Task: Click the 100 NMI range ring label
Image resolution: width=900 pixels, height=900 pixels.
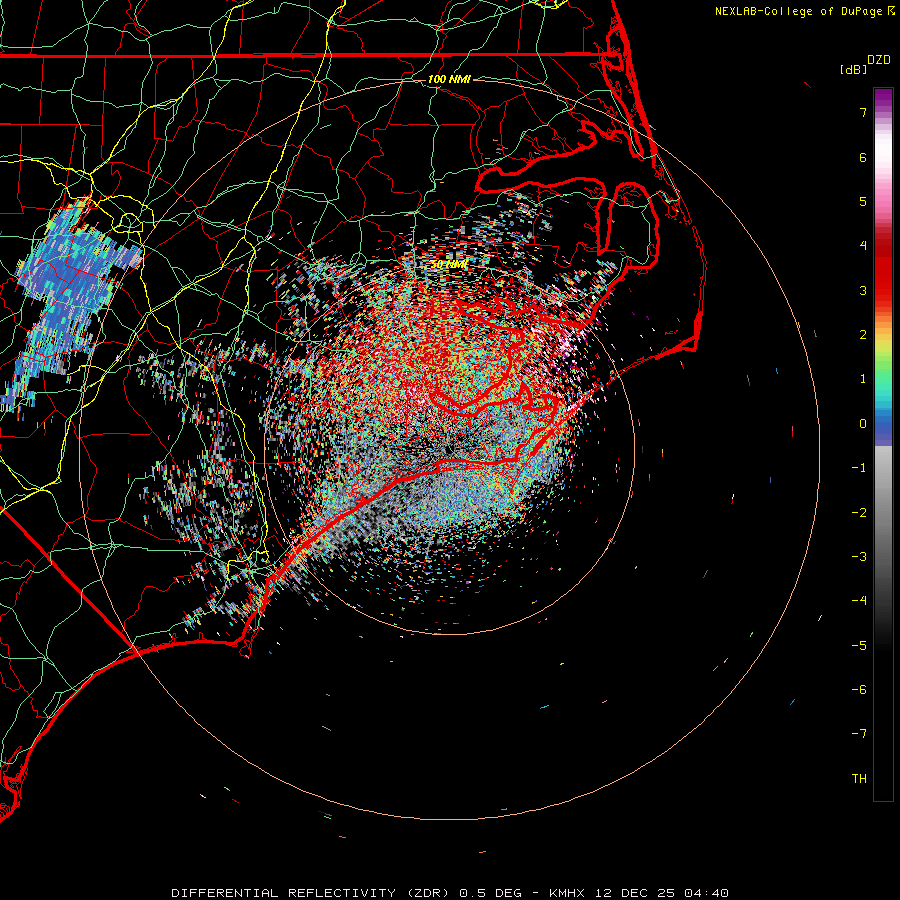Action: (x=449, y=79)
